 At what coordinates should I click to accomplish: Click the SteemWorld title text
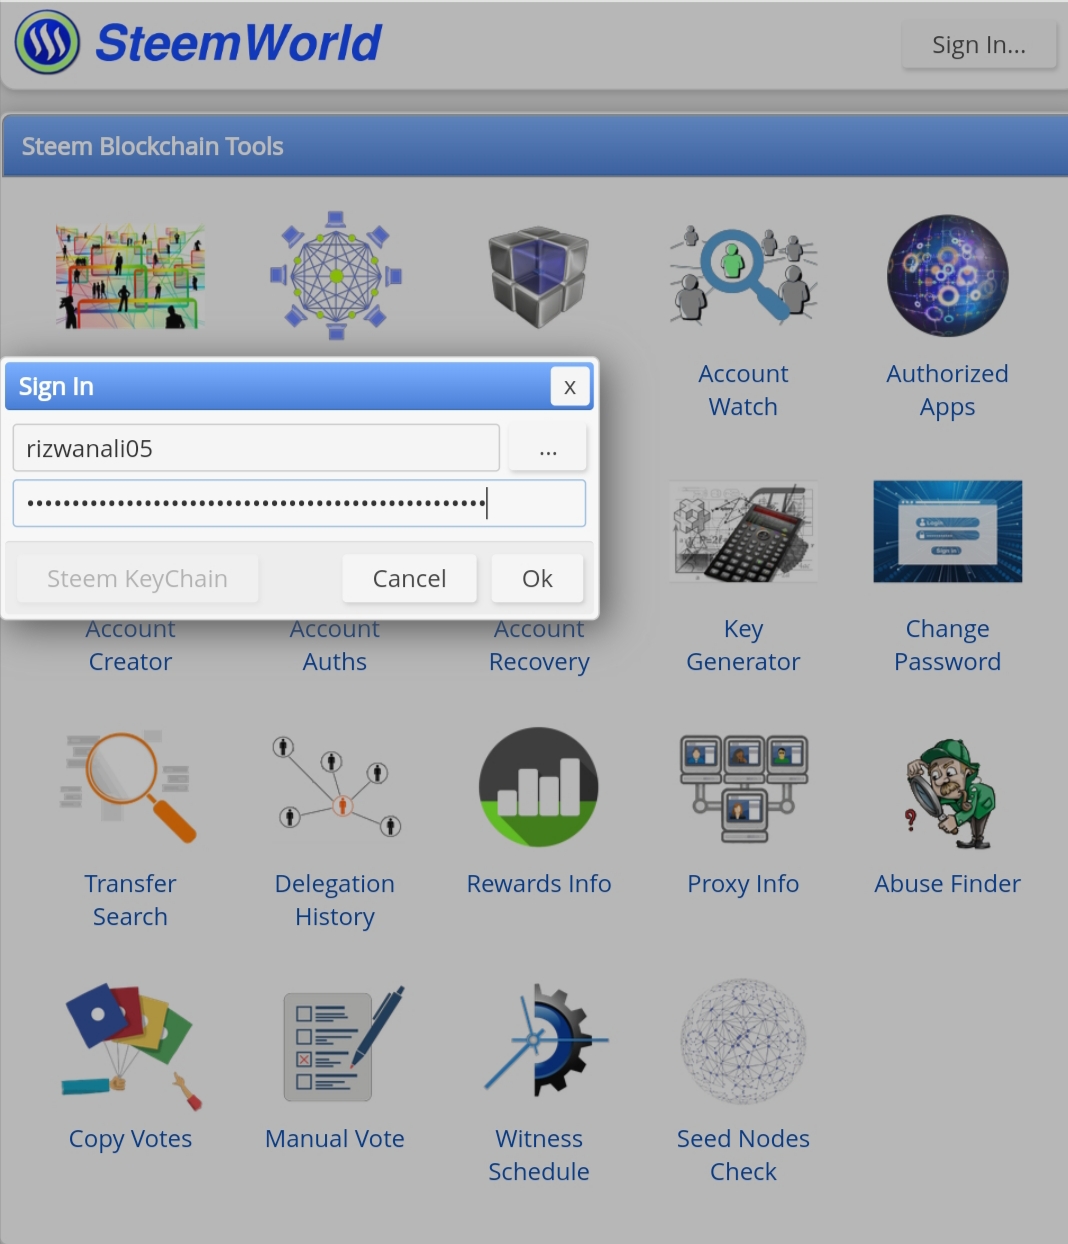pyautogui.click(x=238, y=43)
